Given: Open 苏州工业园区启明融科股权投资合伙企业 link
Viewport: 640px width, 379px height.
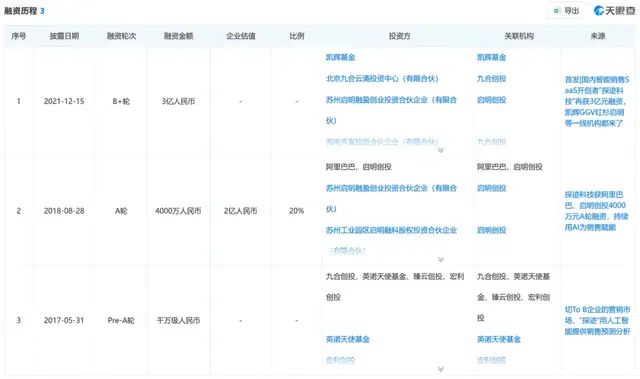Looking at the screenshot, I should pyautogui.click(x=391, y=240).
